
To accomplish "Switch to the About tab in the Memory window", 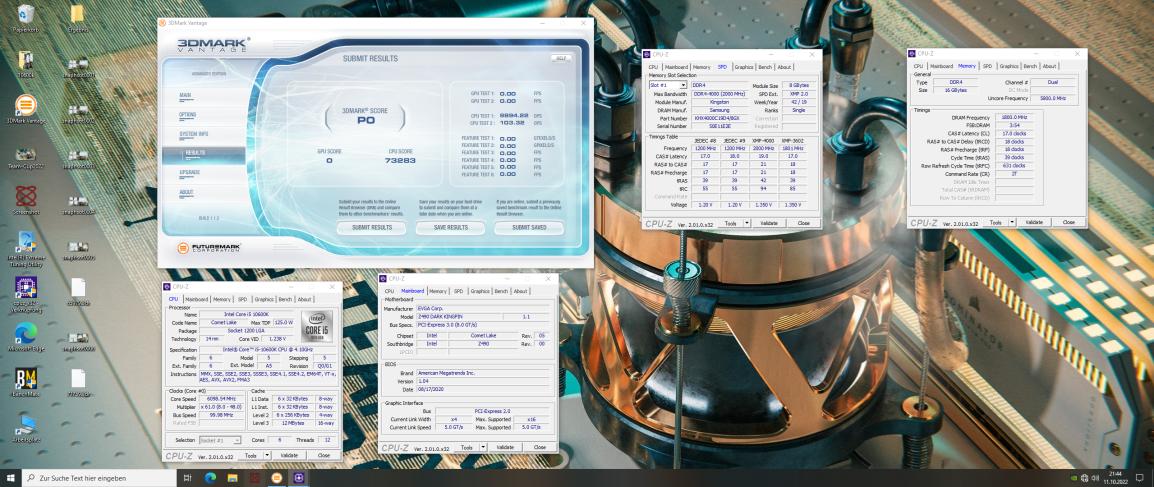I will [x=1049, y=66].
